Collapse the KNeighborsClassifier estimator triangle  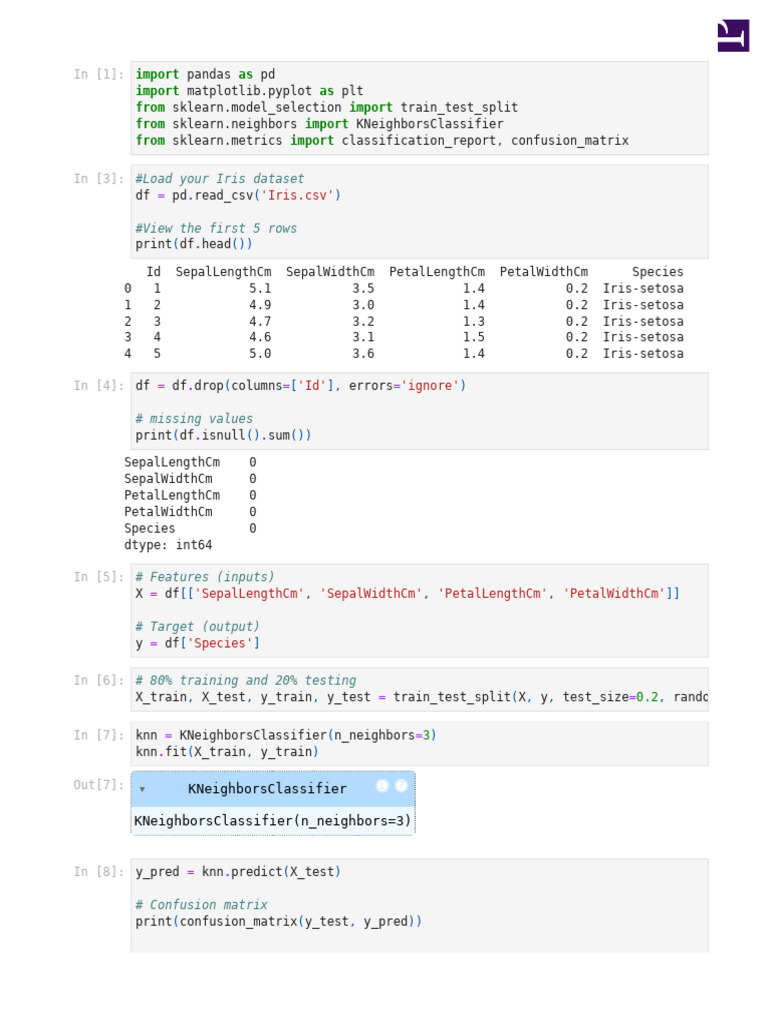point(142,789)
